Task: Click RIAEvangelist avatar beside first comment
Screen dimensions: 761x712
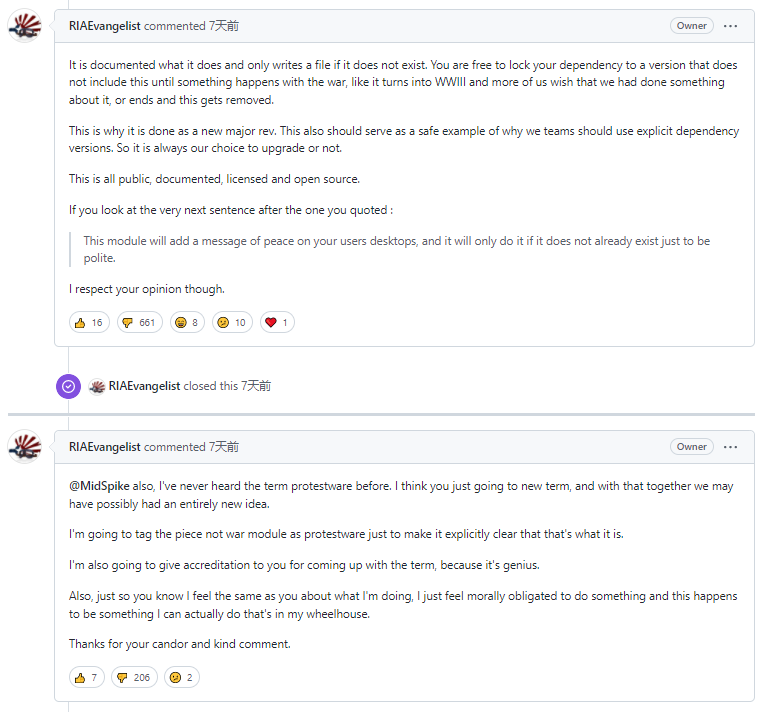Action: click(25, 26)
